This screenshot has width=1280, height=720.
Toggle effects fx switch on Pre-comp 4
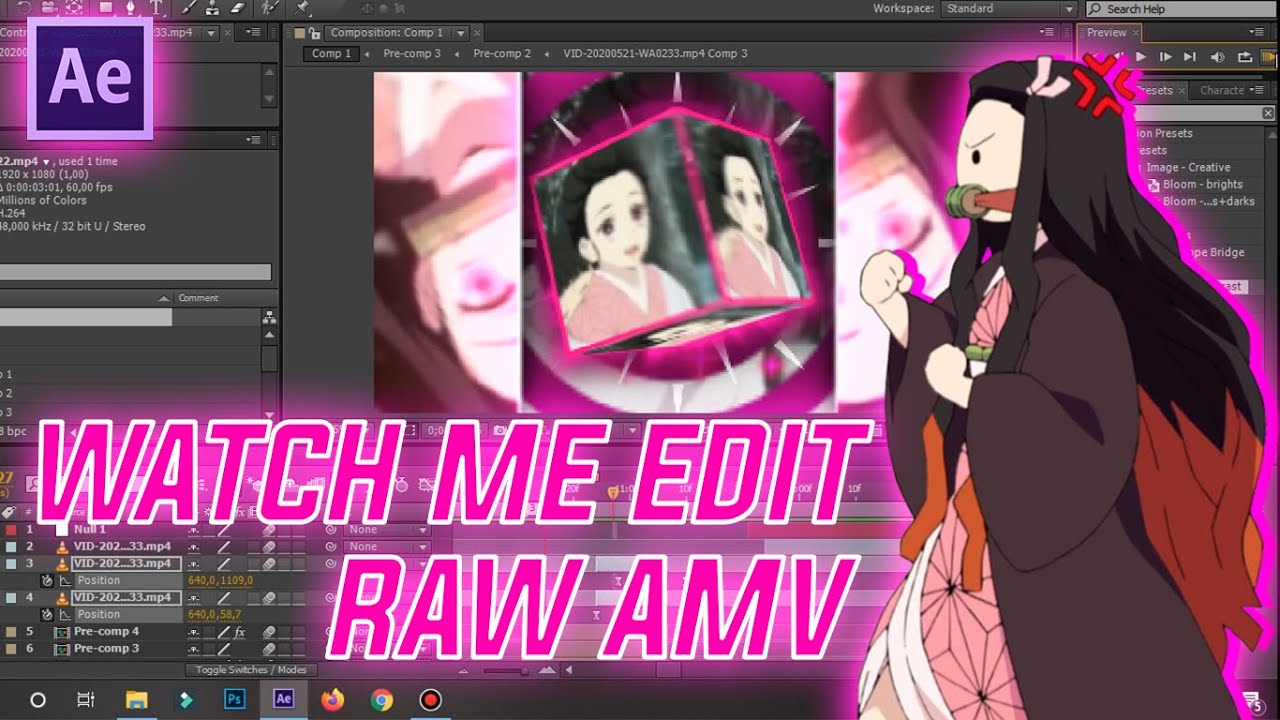pyautogui.click(x=239, y=632)
